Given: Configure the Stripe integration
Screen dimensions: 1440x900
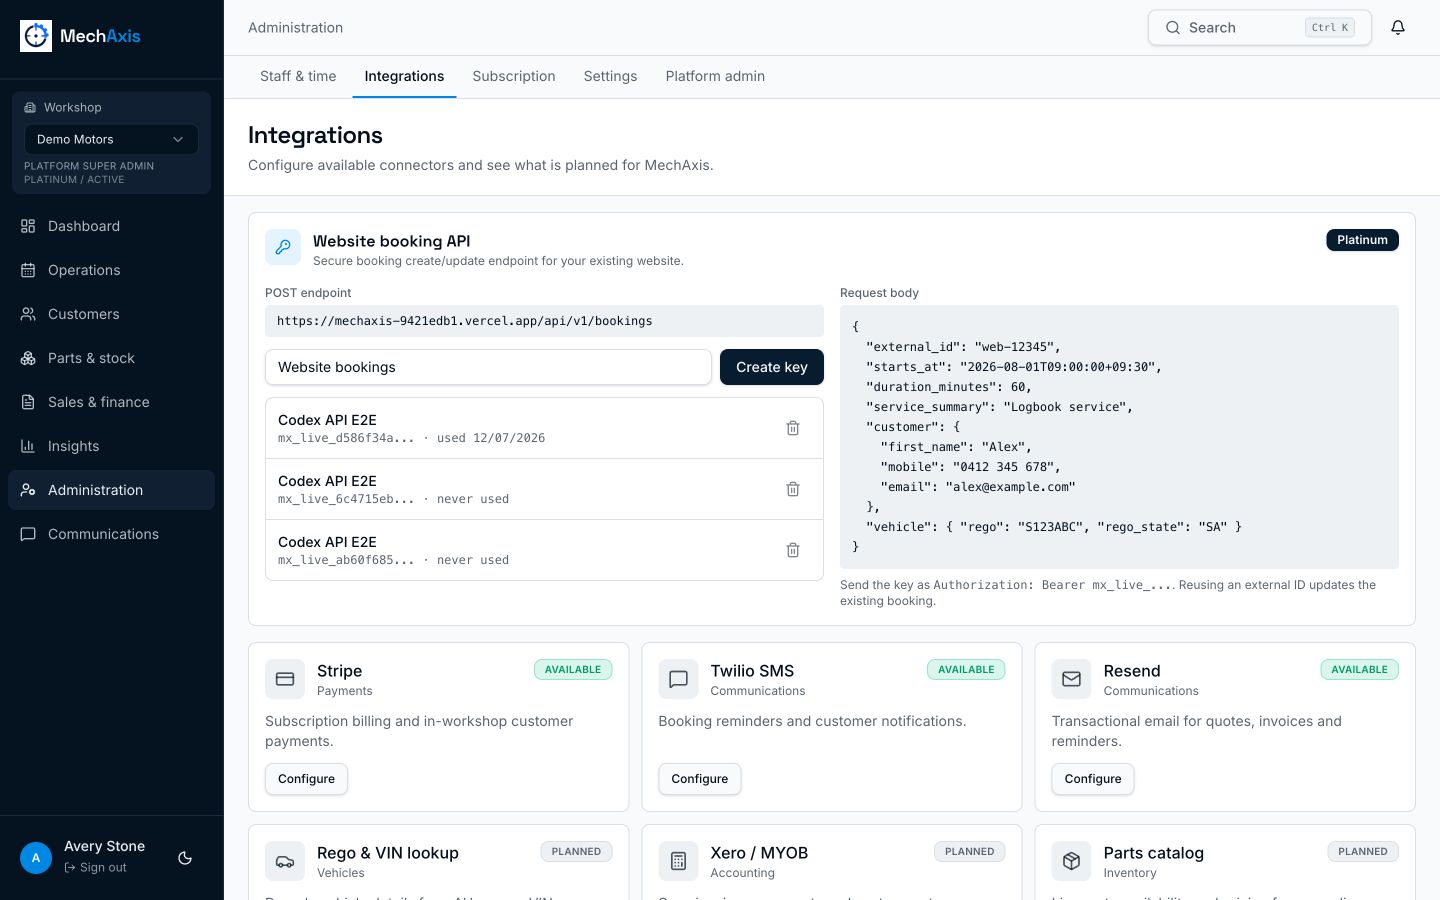Looking at the screenshot, I should coord(306,779).
